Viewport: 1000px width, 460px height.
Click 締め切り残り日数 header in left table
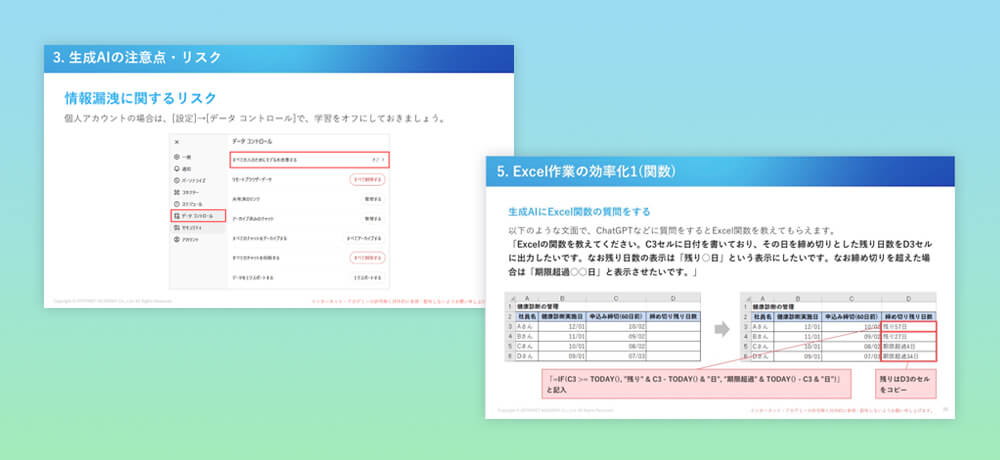[x=673, y=316]
